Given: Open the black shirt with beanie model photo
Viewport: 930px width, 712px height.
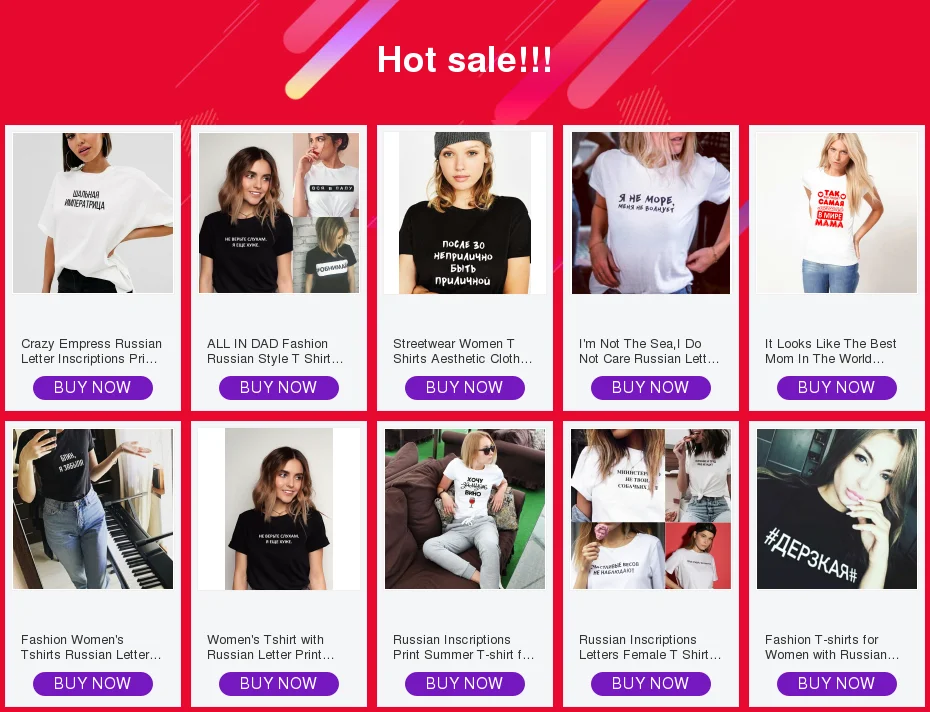Looking at the screenshot, I should (x=464, y=212).
